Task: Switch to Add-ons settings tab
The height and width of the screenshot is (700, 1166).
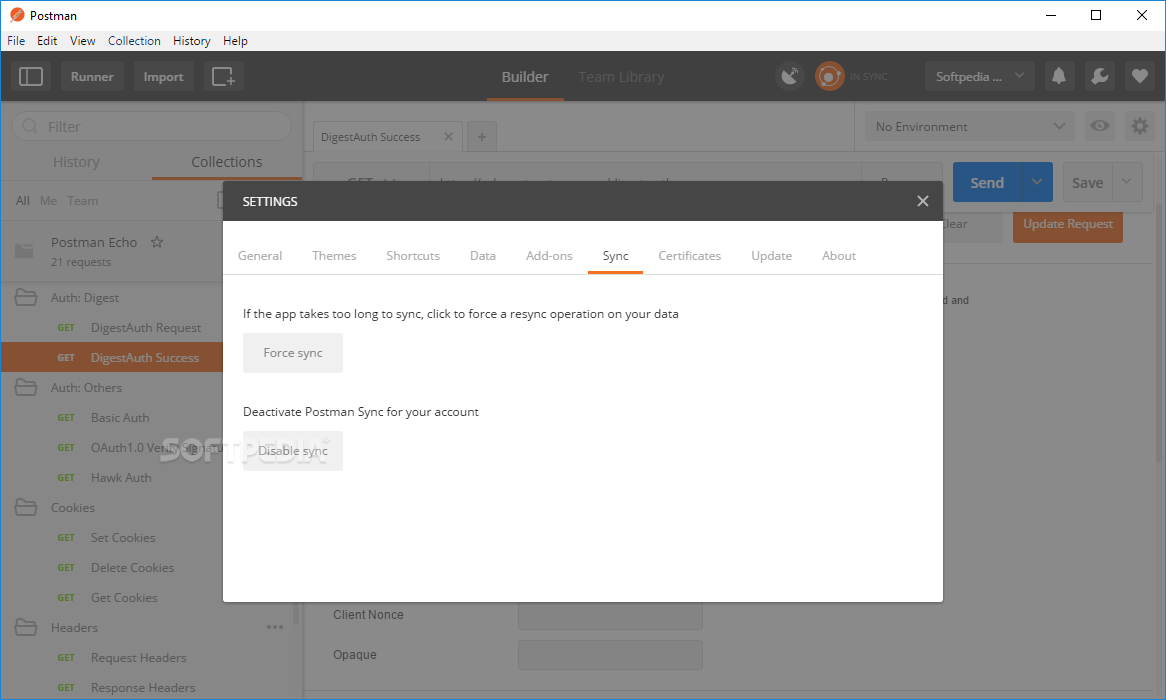Action: coord(549,256)
